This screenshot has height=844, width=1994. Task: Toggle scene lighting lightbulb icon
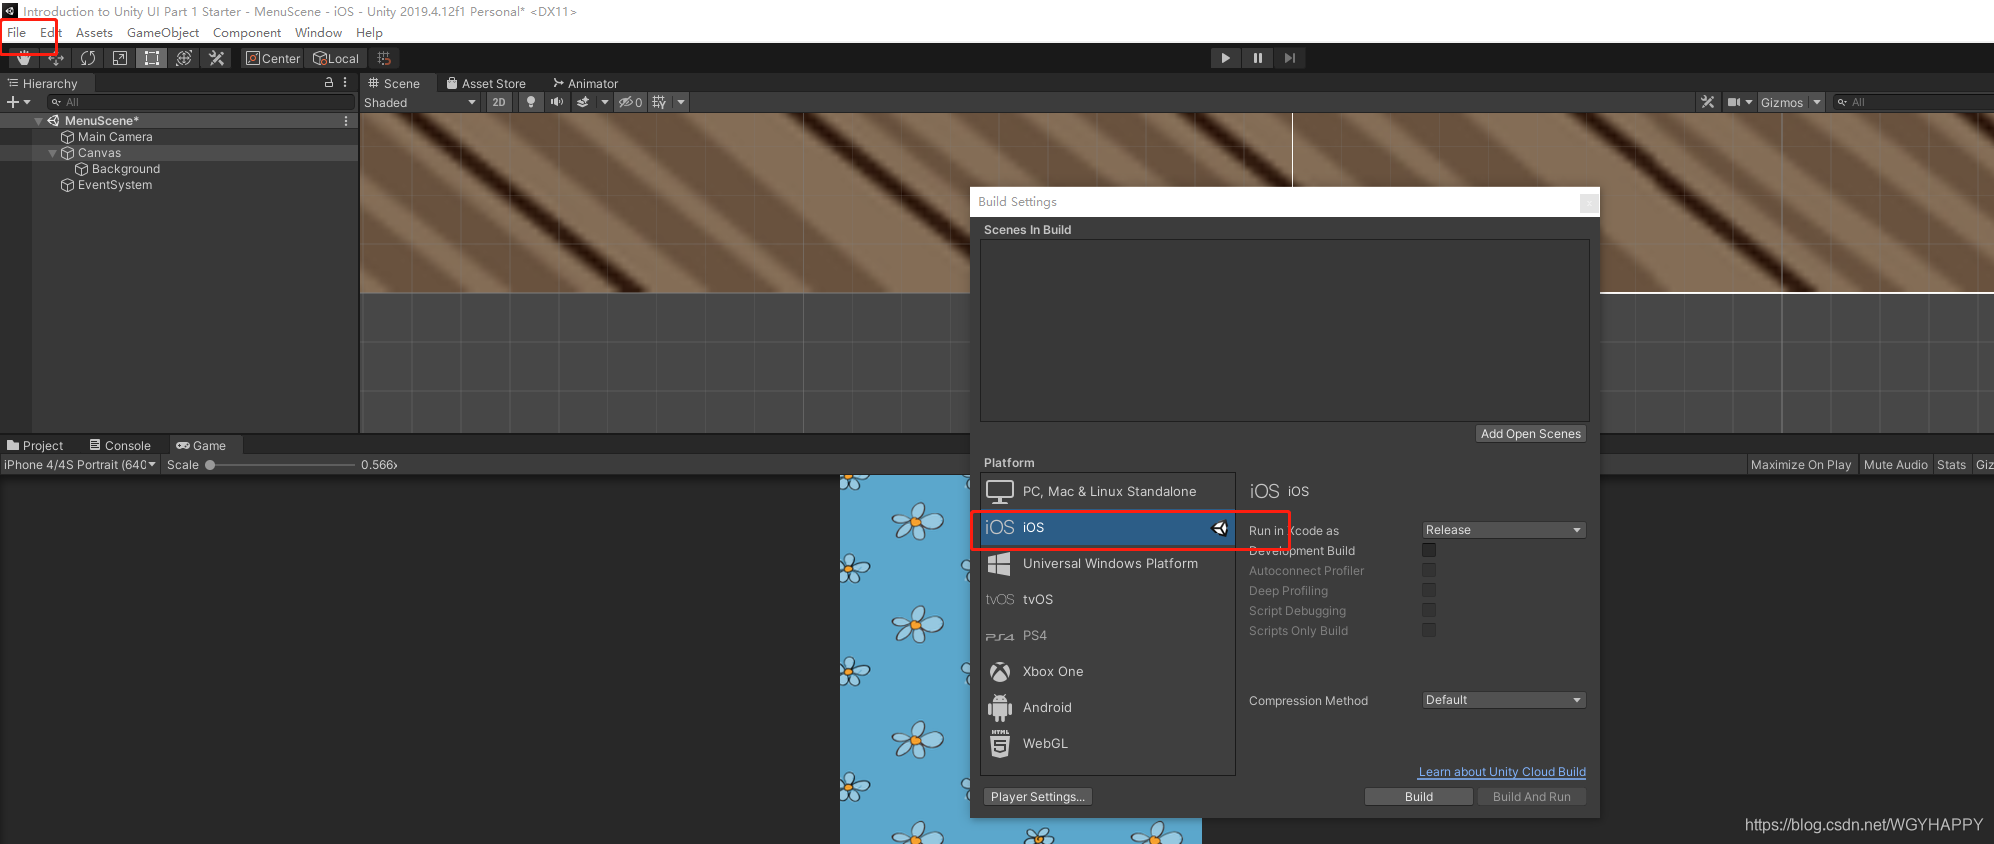click(x=531, y=102)
